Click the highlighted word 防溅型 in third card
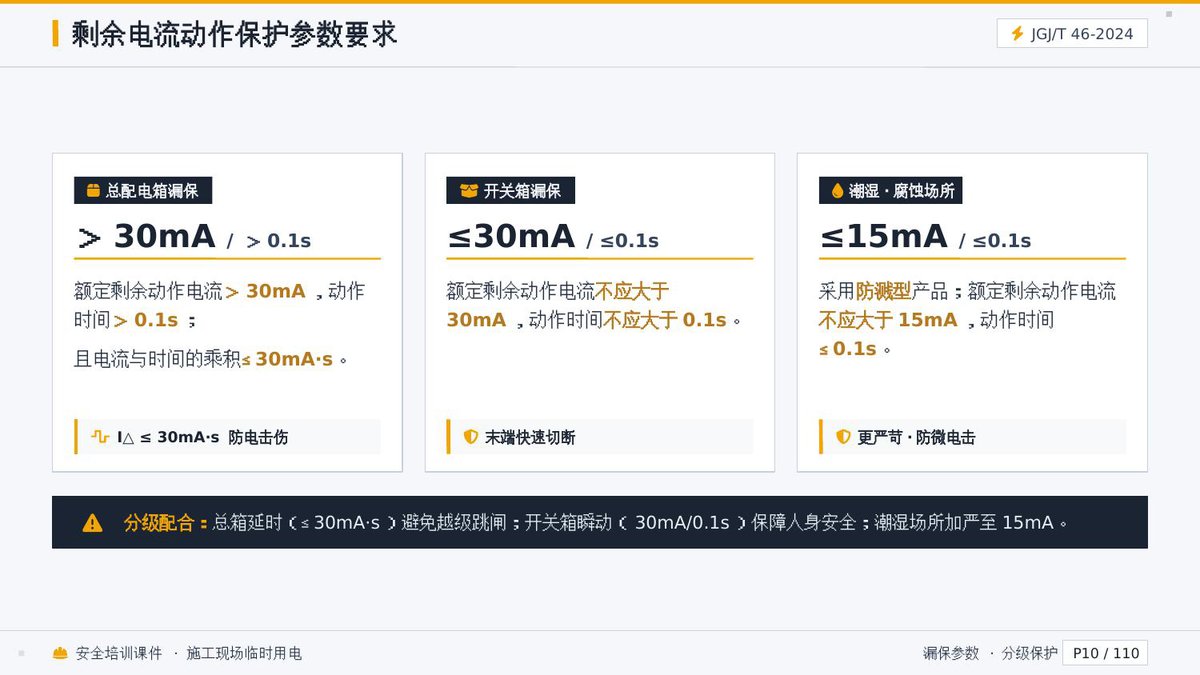Screen dimensions: 1200x675 [x=884, y=291]
